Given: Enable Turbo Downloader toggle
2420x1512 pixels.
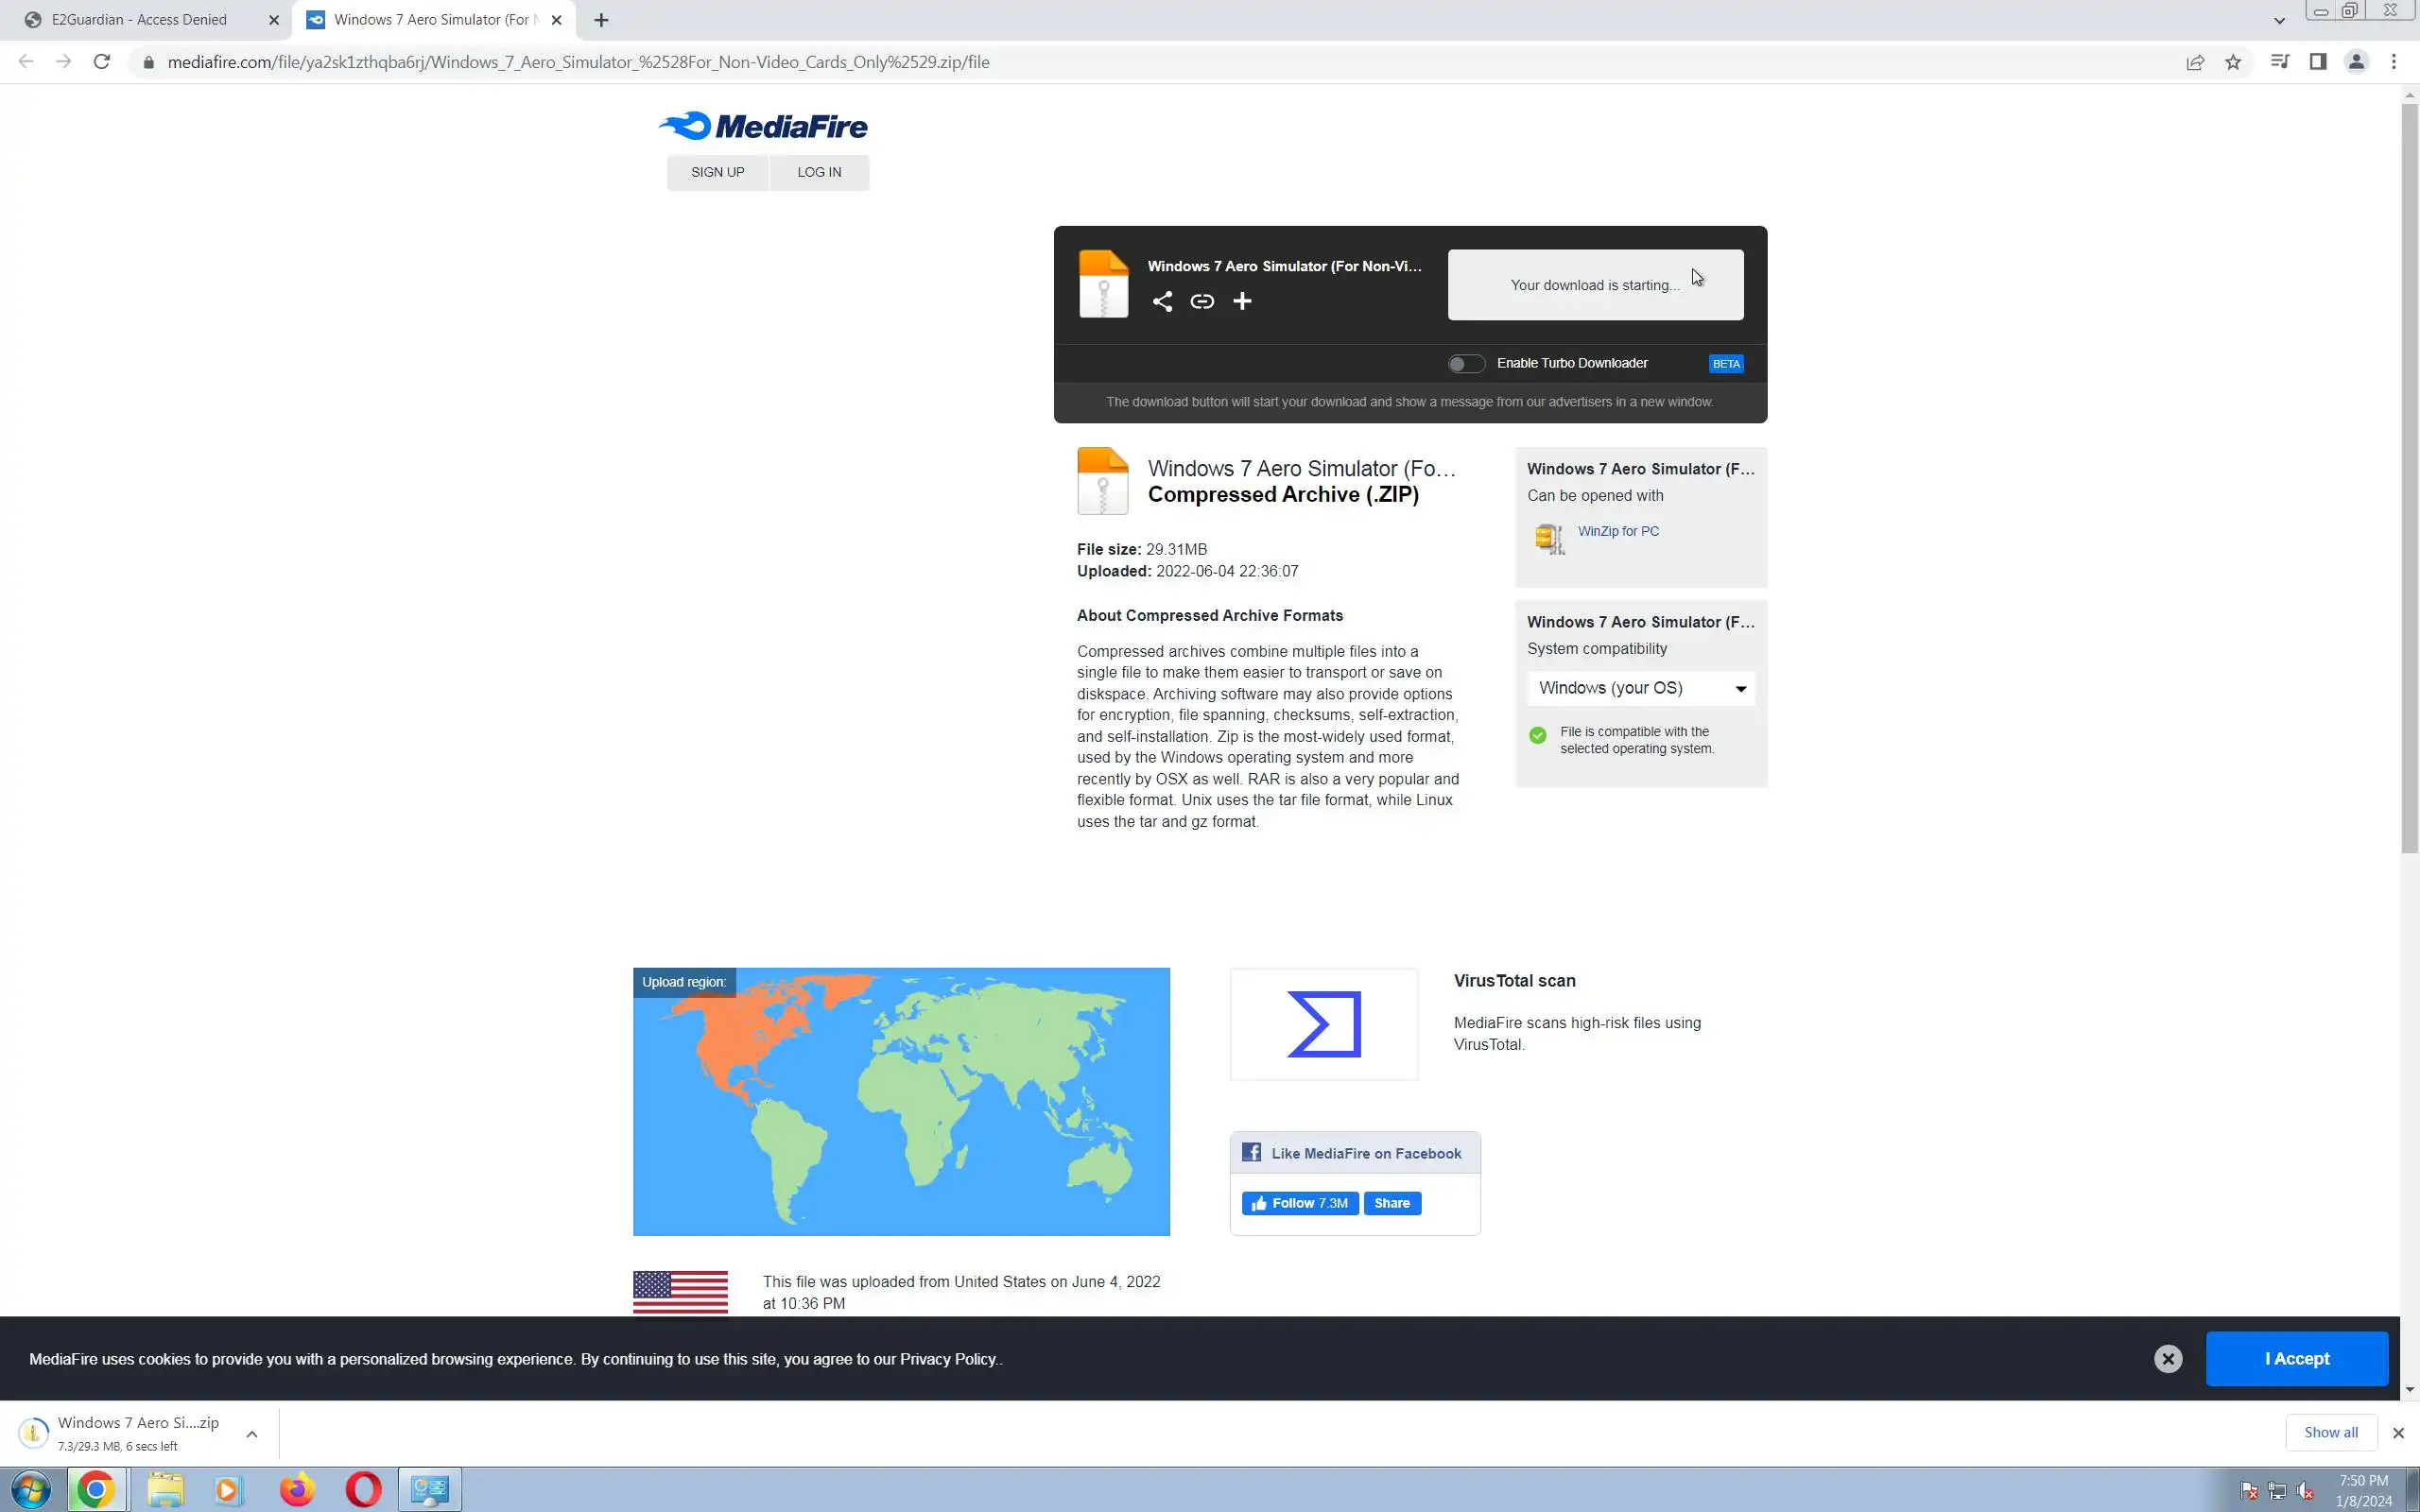Looking at the screenshot, I should point(1466,364).
